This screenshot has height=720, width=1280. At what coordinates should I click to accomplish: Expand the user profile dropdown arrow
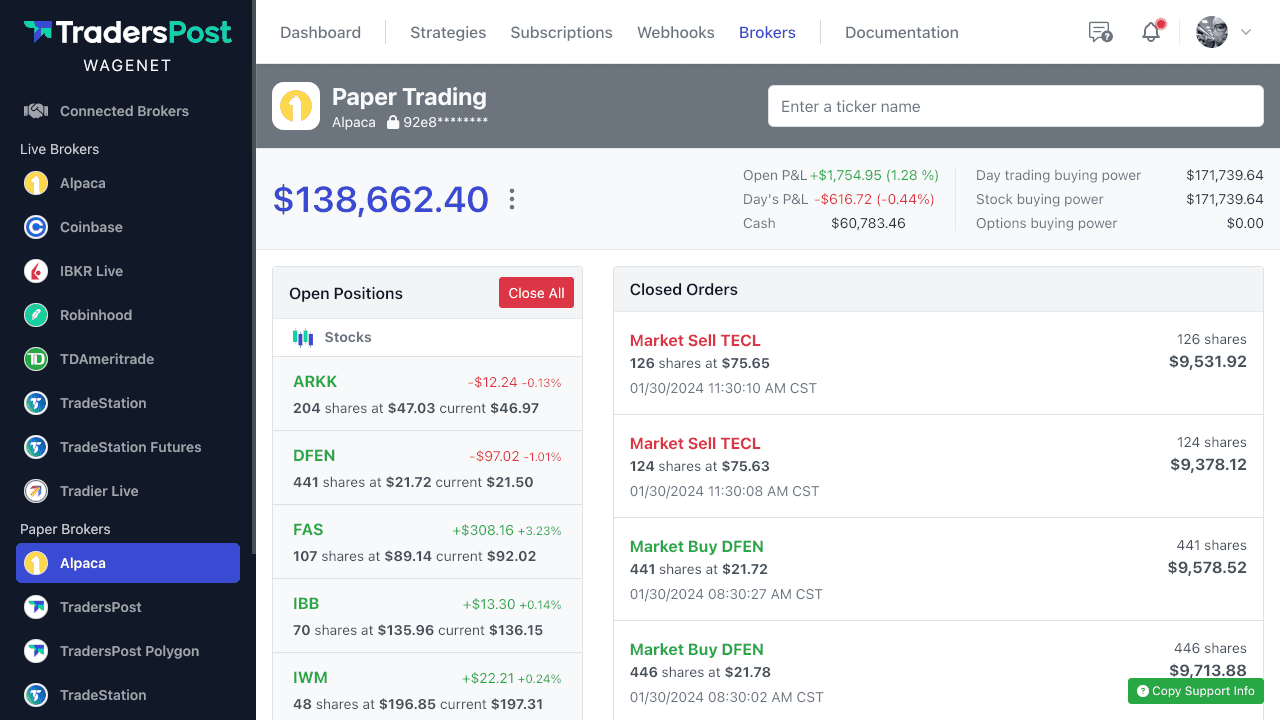1246,32
